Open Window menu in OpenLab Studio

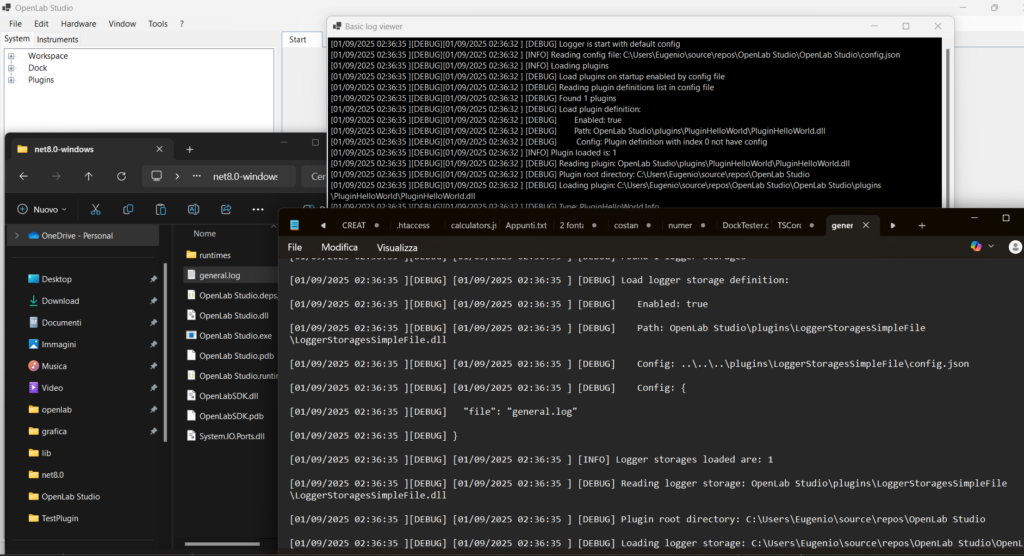(x=122, y=24)
